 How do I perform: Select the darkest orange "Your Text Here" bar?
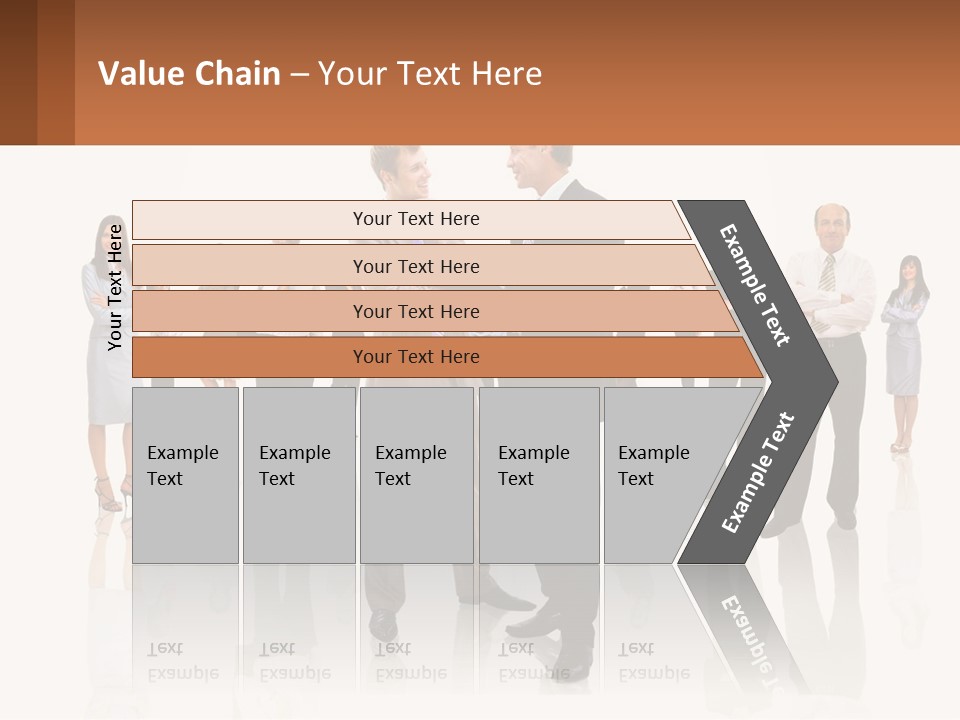(x=415, y=357)
